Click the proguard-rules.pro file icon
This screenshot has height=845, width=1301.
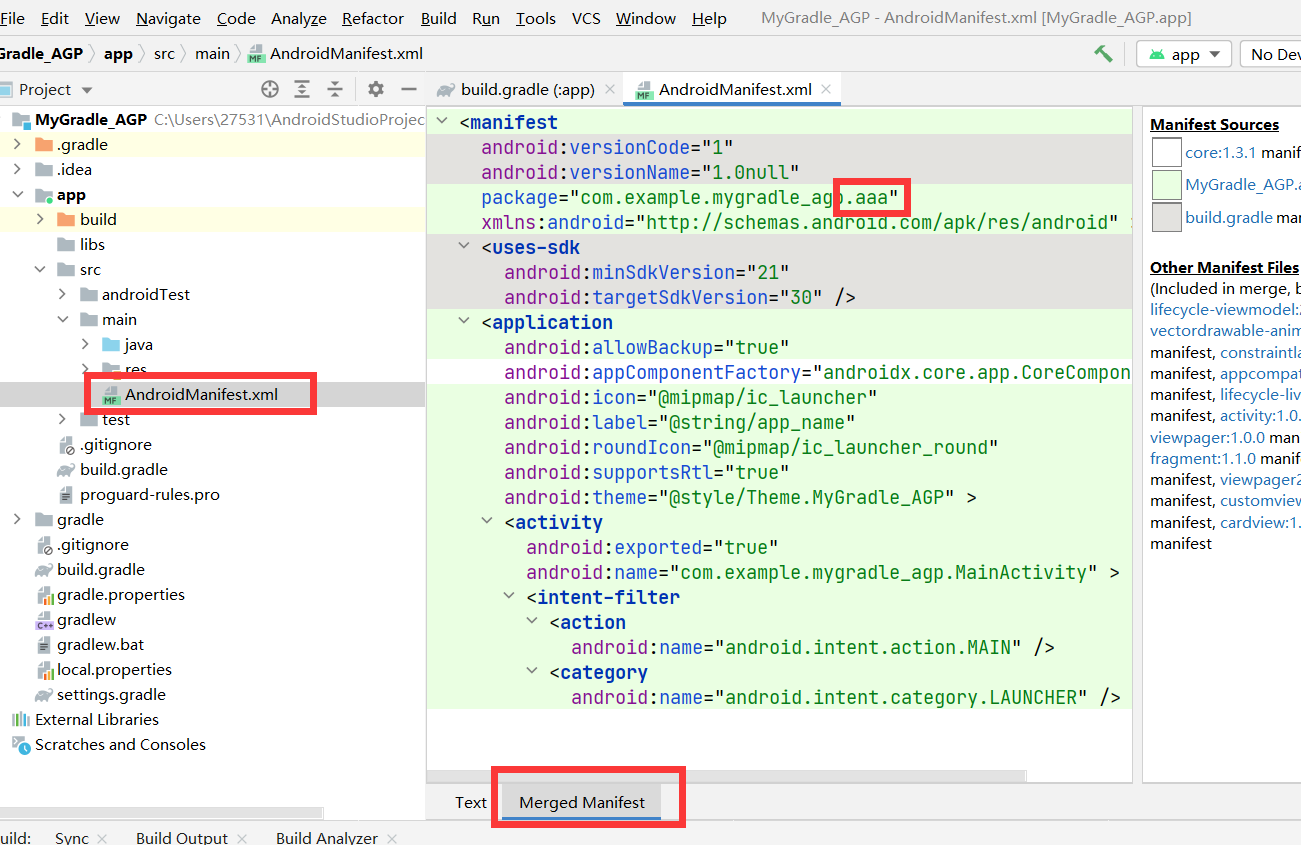[66, 494]
